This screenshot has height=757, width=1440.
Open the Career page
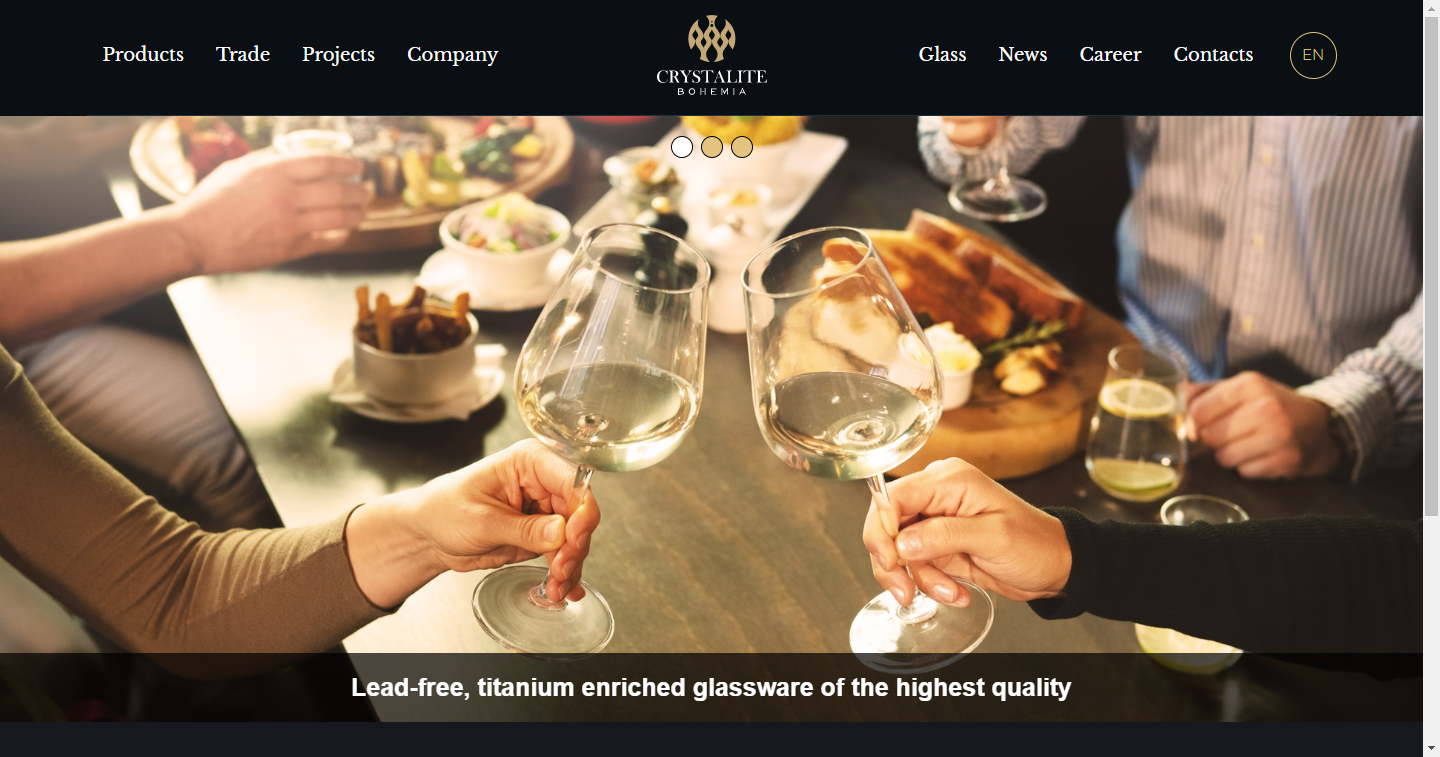[1110, 54]
